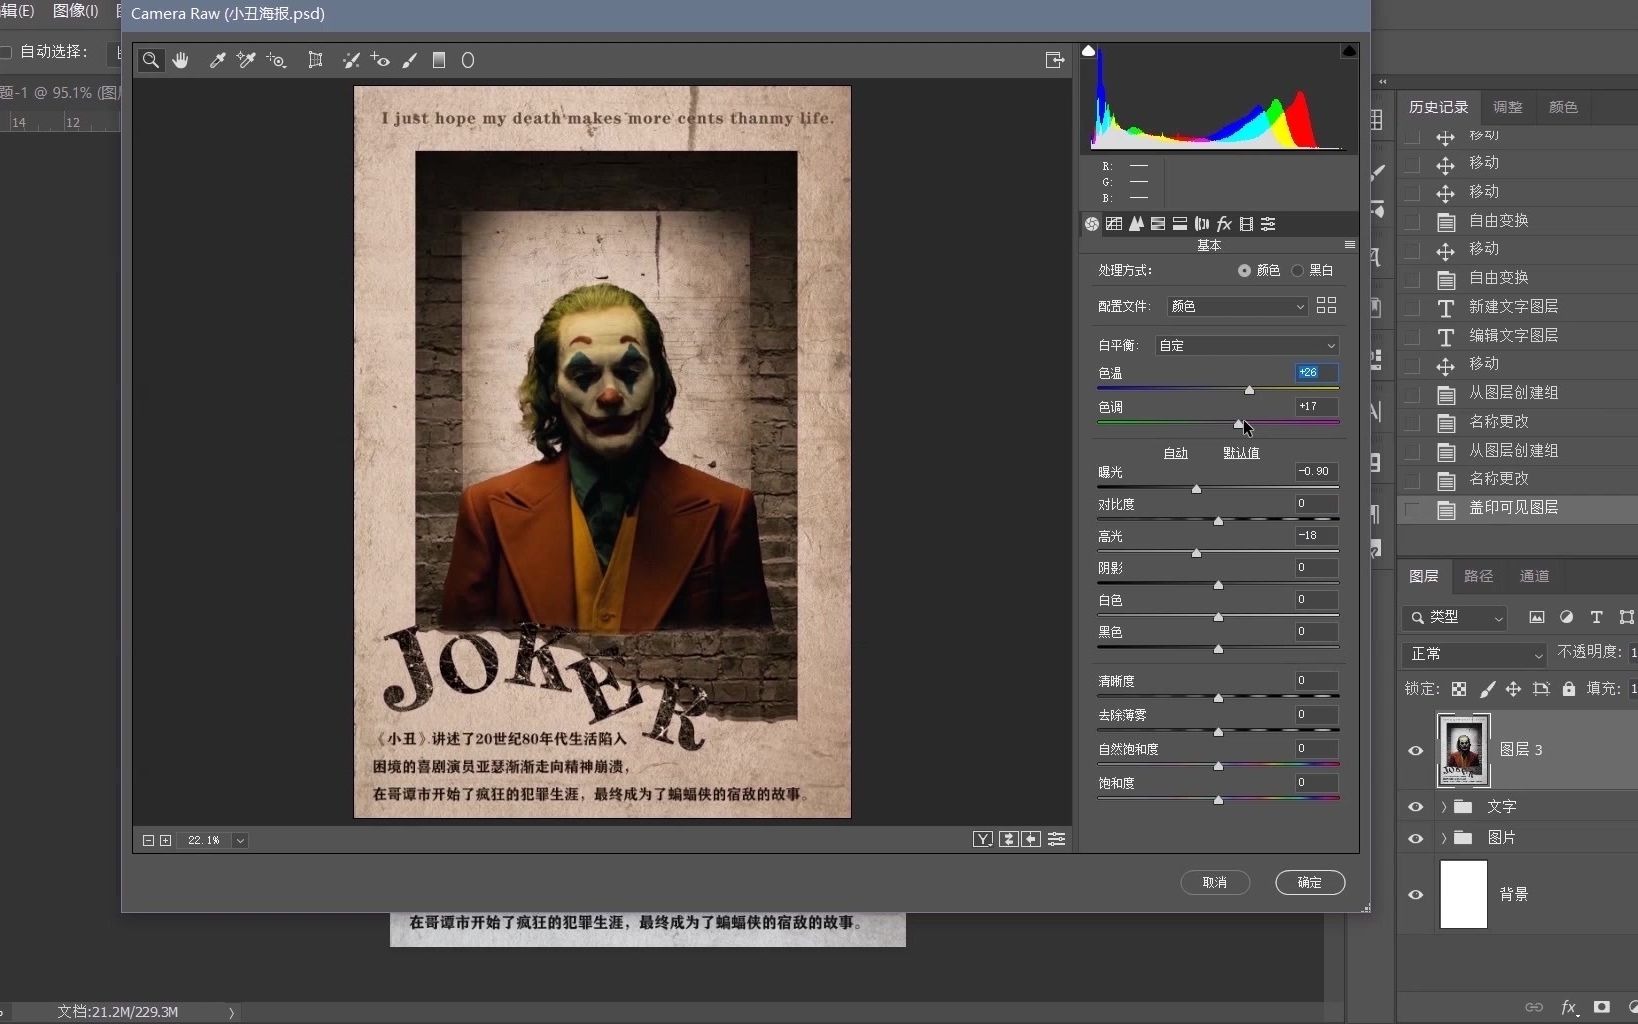1638x1024 pixels.
Task: Click the 取消 cancel button
Action: point(1215,883)
